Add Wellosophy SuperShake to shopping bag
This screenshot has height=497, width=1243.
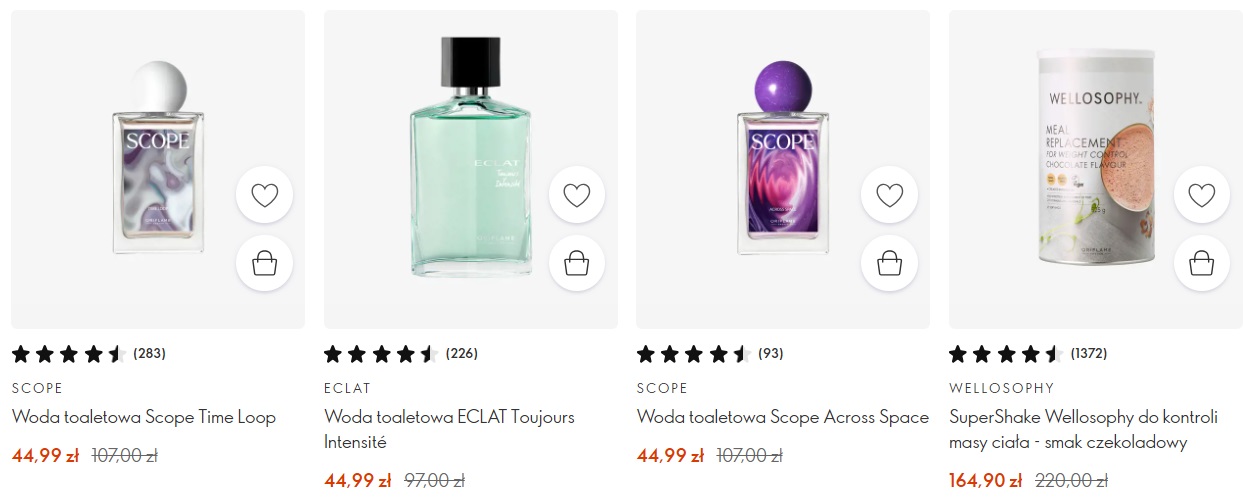point(1201,263)
